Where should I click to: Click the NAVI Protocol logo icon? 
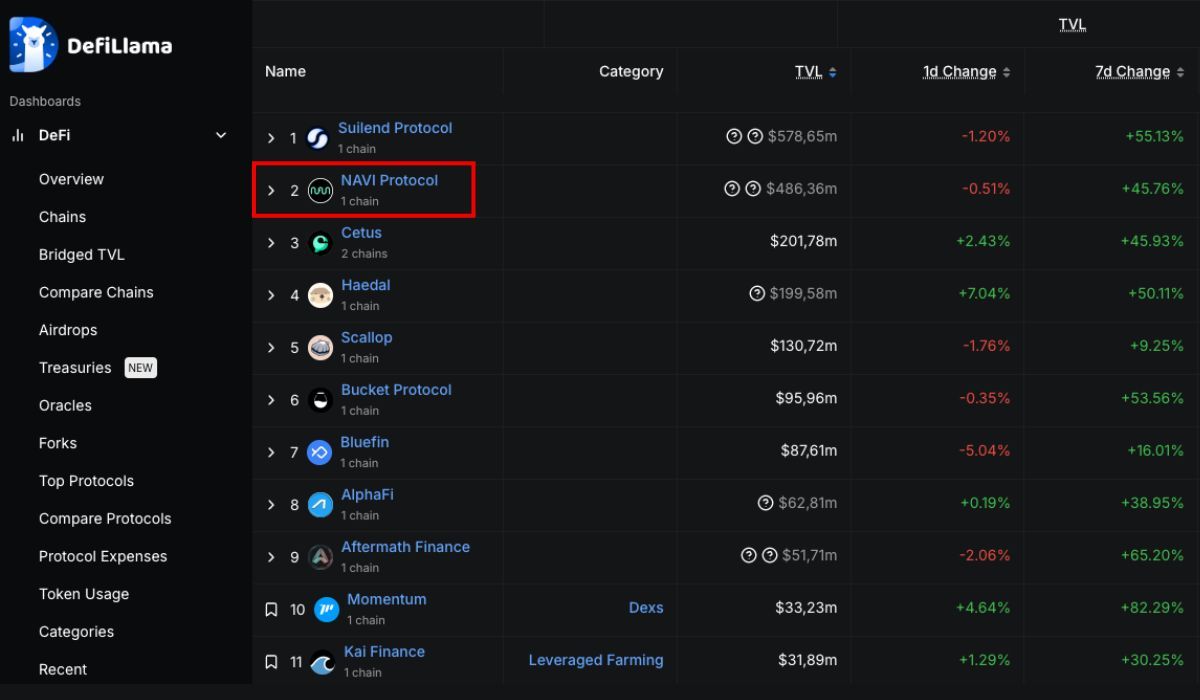pos(320,190)
